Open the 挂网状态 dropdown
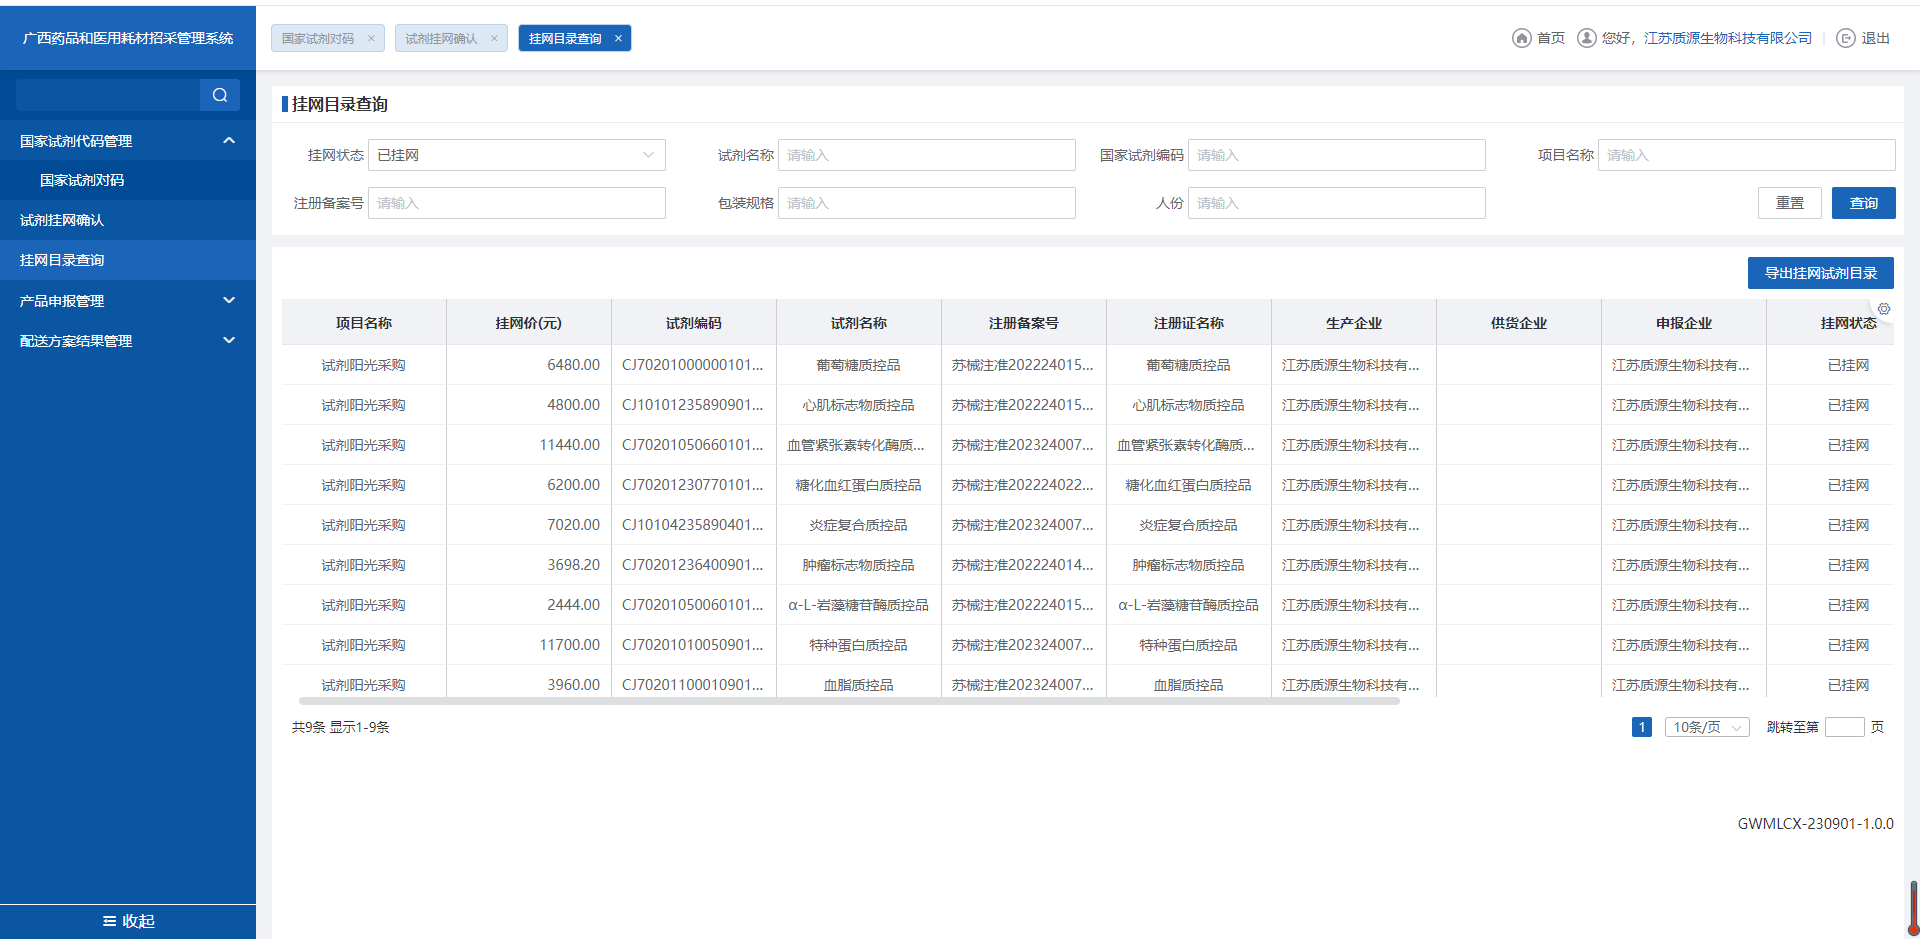Screen dimensions: 1920x939 pyautogui.click(x=517, y=155)
